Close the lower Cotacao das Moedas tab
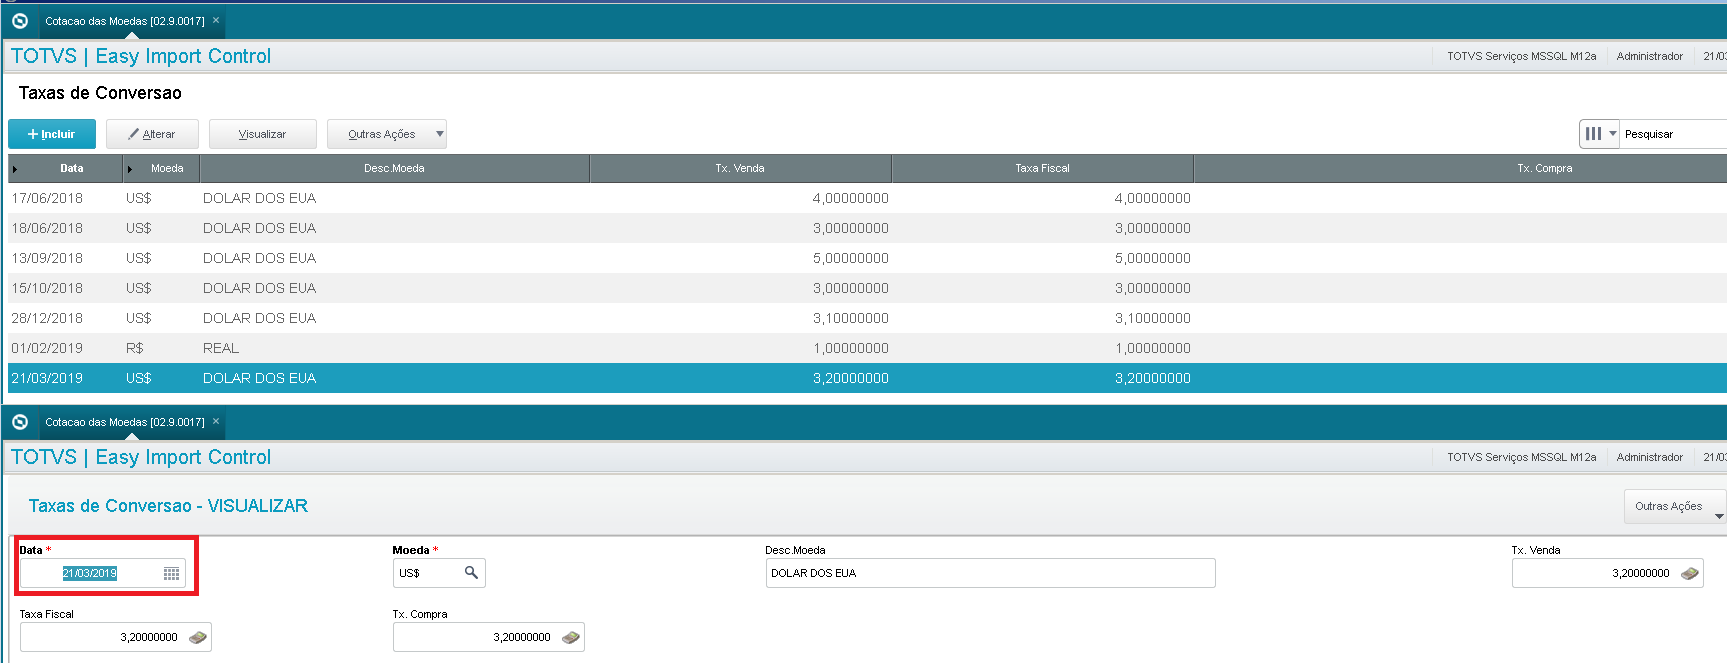 pyautogui.click(x=216, y=421)
